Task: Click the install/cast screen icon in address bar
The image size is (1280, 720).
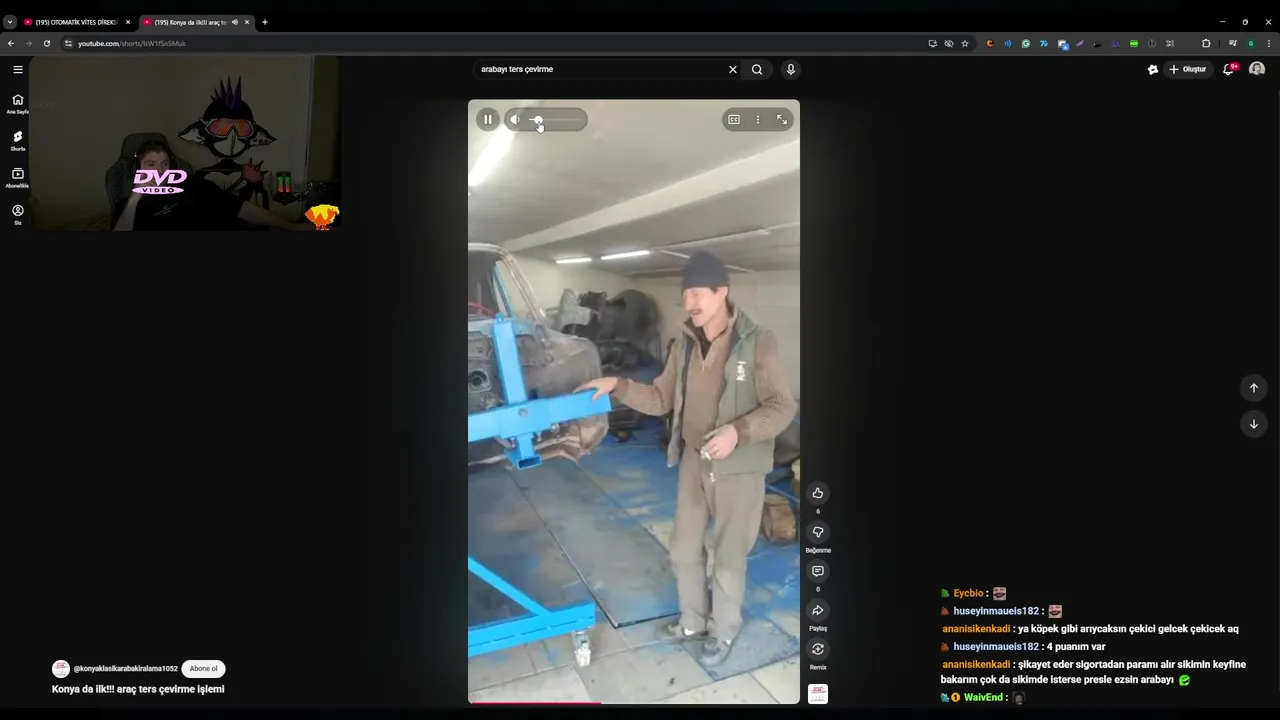Action: point(933,43)
